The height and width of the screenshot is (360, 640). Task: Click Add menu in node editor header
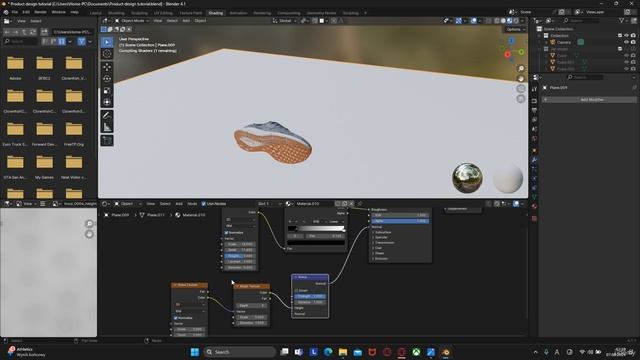[179, 204]
